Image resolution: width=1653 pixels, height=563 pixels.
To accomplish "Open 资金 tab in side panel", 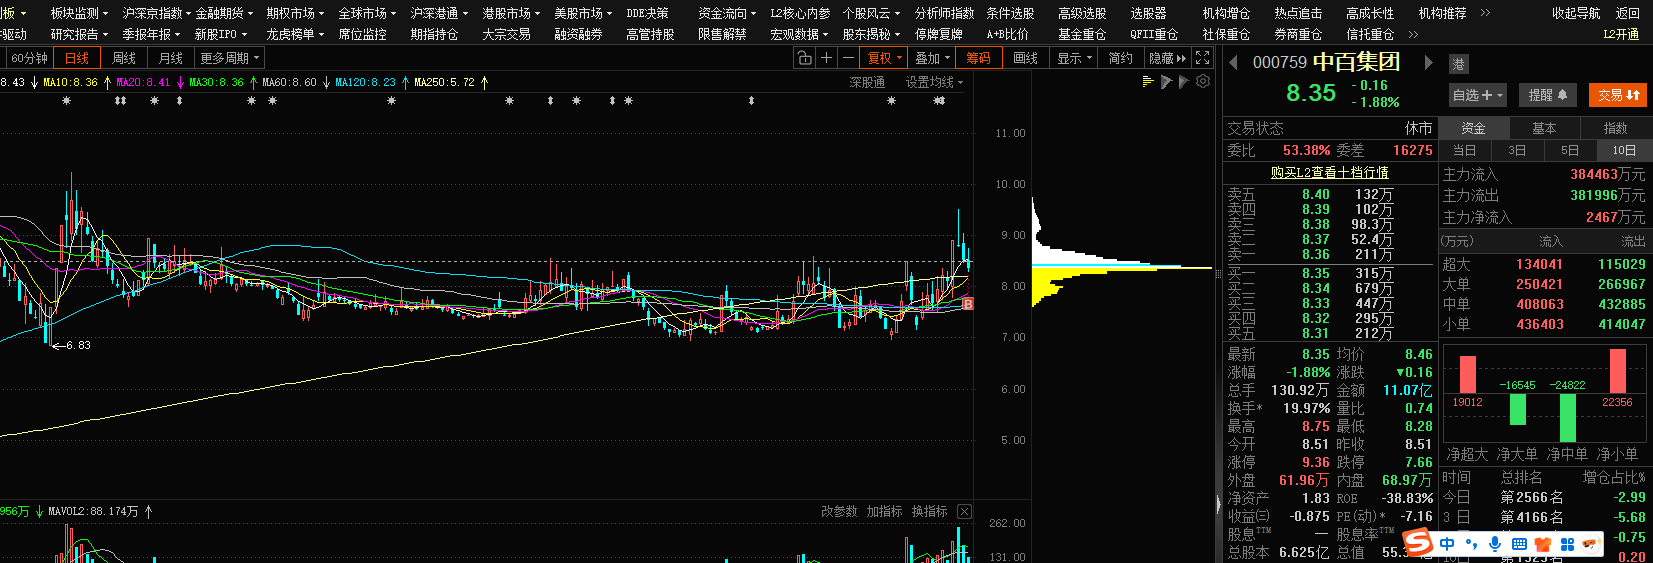I will 1473,128.
